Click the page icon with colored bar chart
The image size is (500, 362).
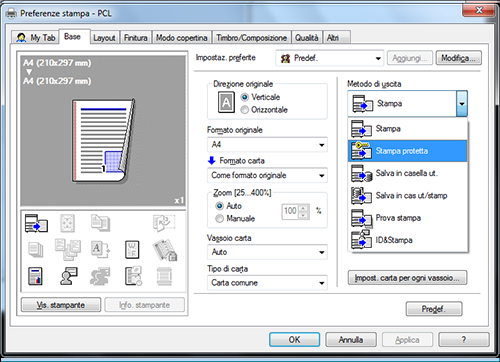click(35, 276)
